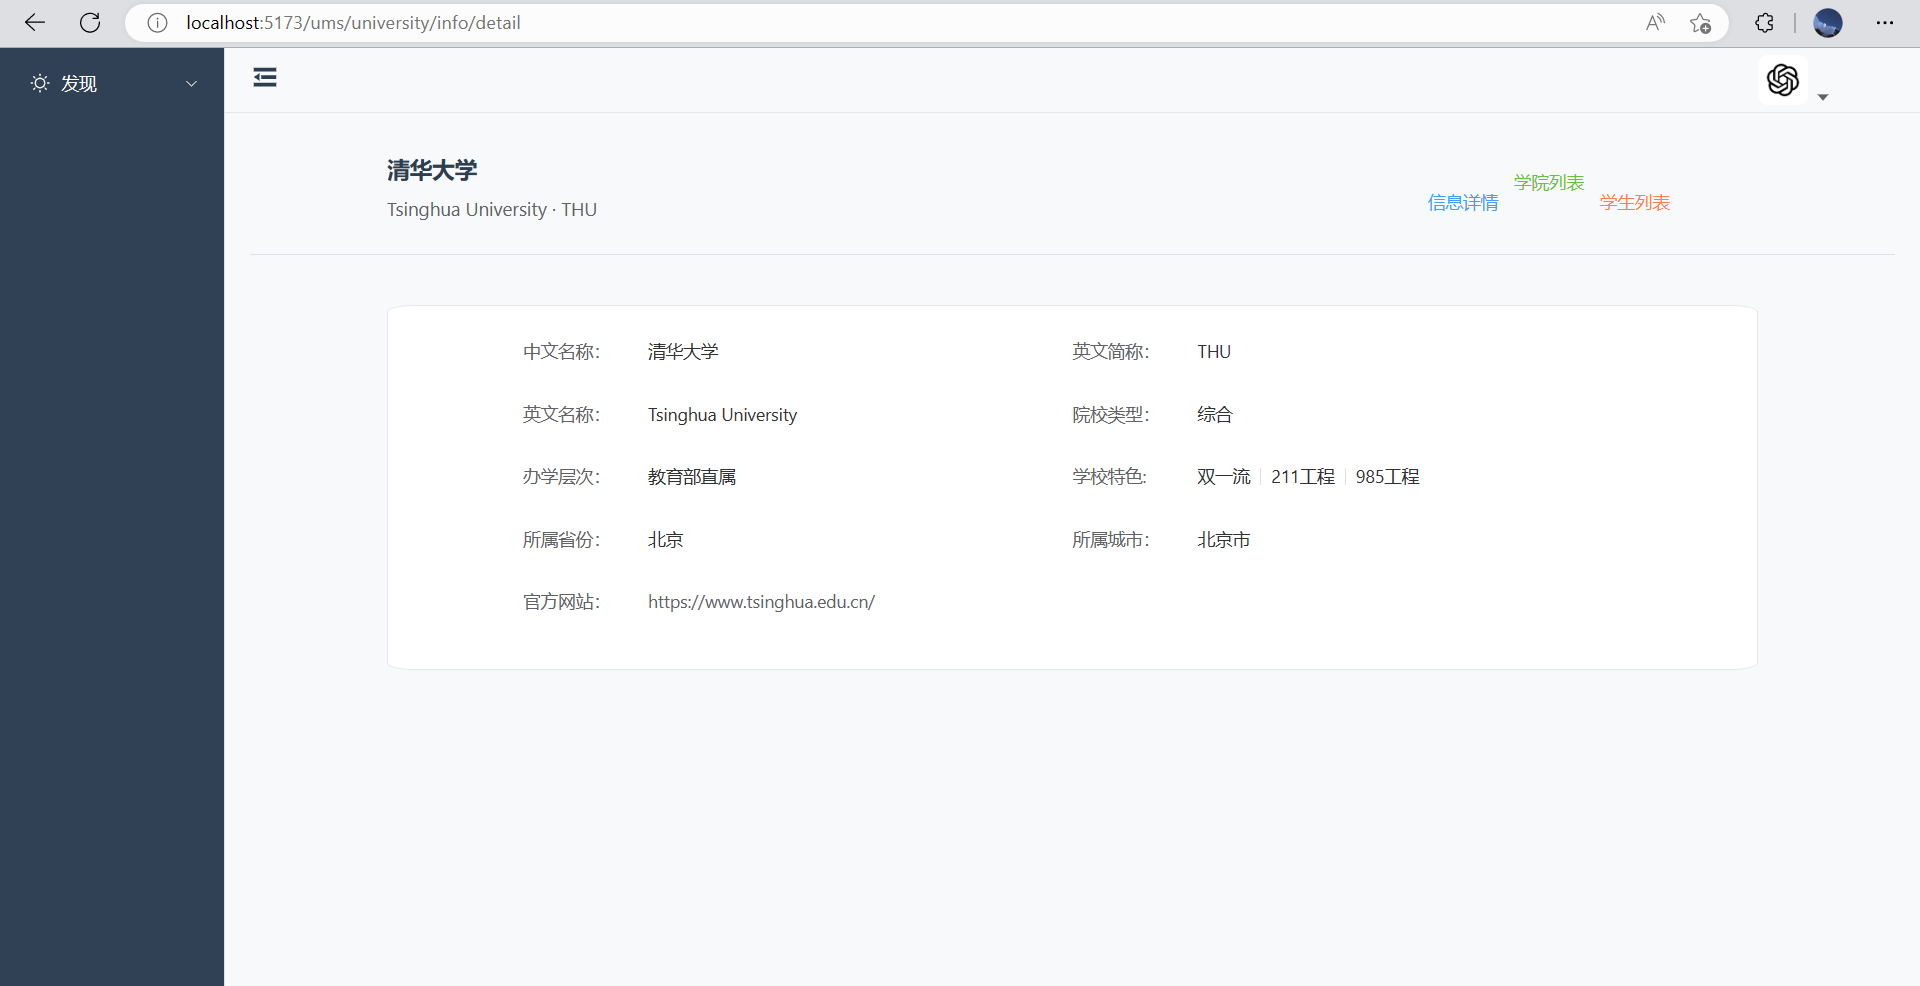1920x986 pixels.
Task: Collapse sidebar with hamburger icon
Action: [265, 78]
